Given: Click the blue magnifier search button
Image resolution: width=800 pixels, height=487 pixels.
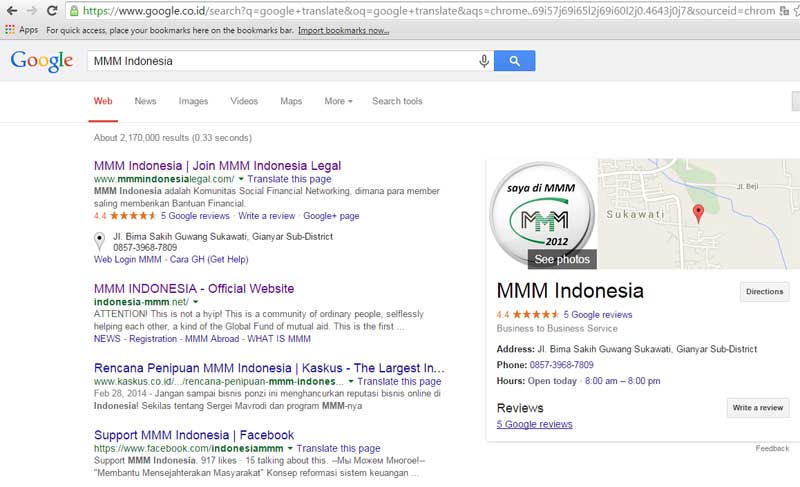Looking at the screenshot, I should click(x=515, y=61).
